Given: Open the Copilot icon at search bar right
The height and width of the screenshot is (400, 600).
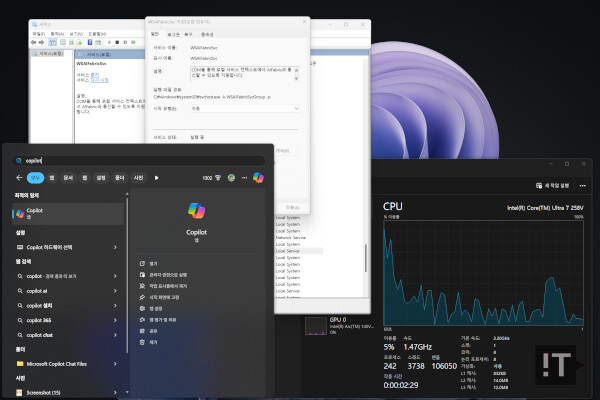Looking at the screenshot, I should 258,178.
